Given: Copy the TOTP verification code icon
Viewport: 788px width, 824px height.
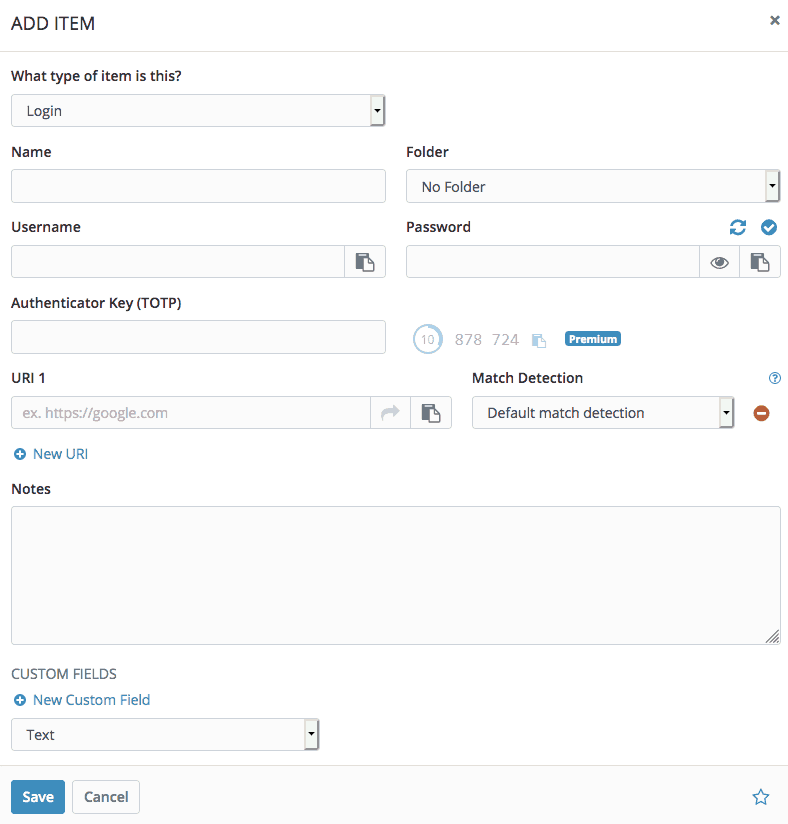Looking at the screenshot, I should (x=539, y=340).
